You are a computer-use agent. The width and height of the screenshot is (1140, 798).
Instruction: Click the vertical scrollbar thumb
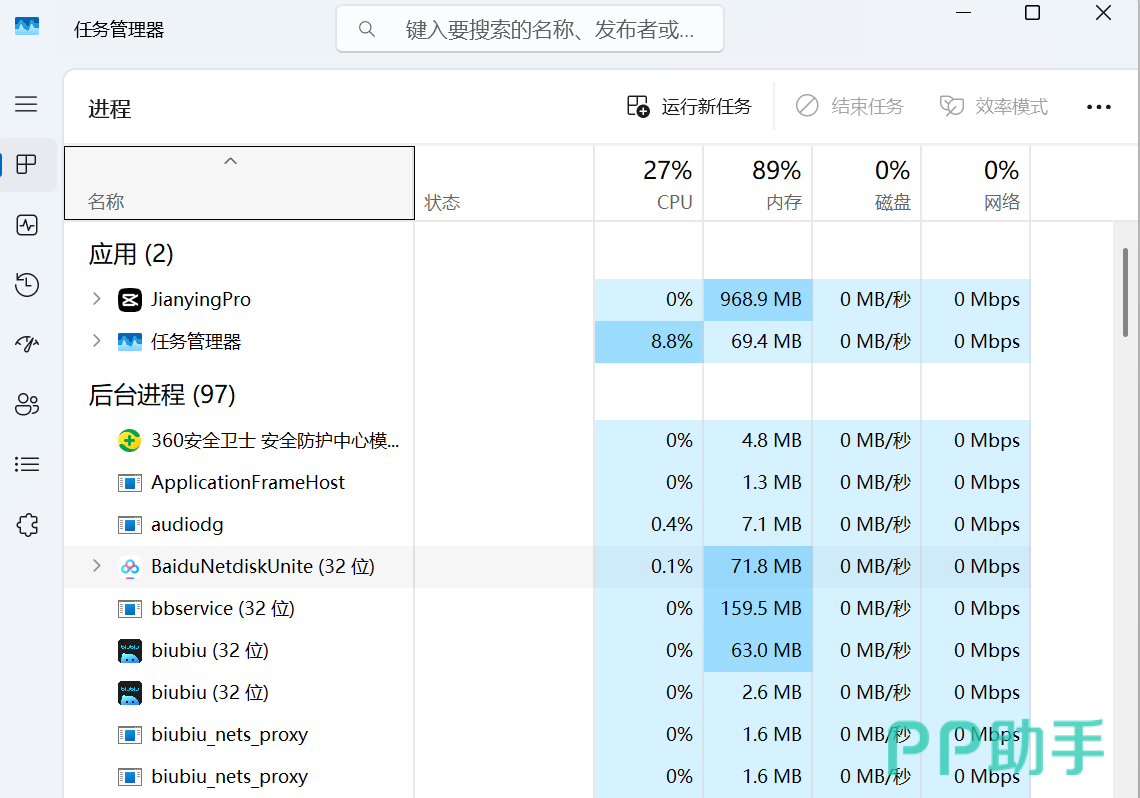(x=1125, y=291)
